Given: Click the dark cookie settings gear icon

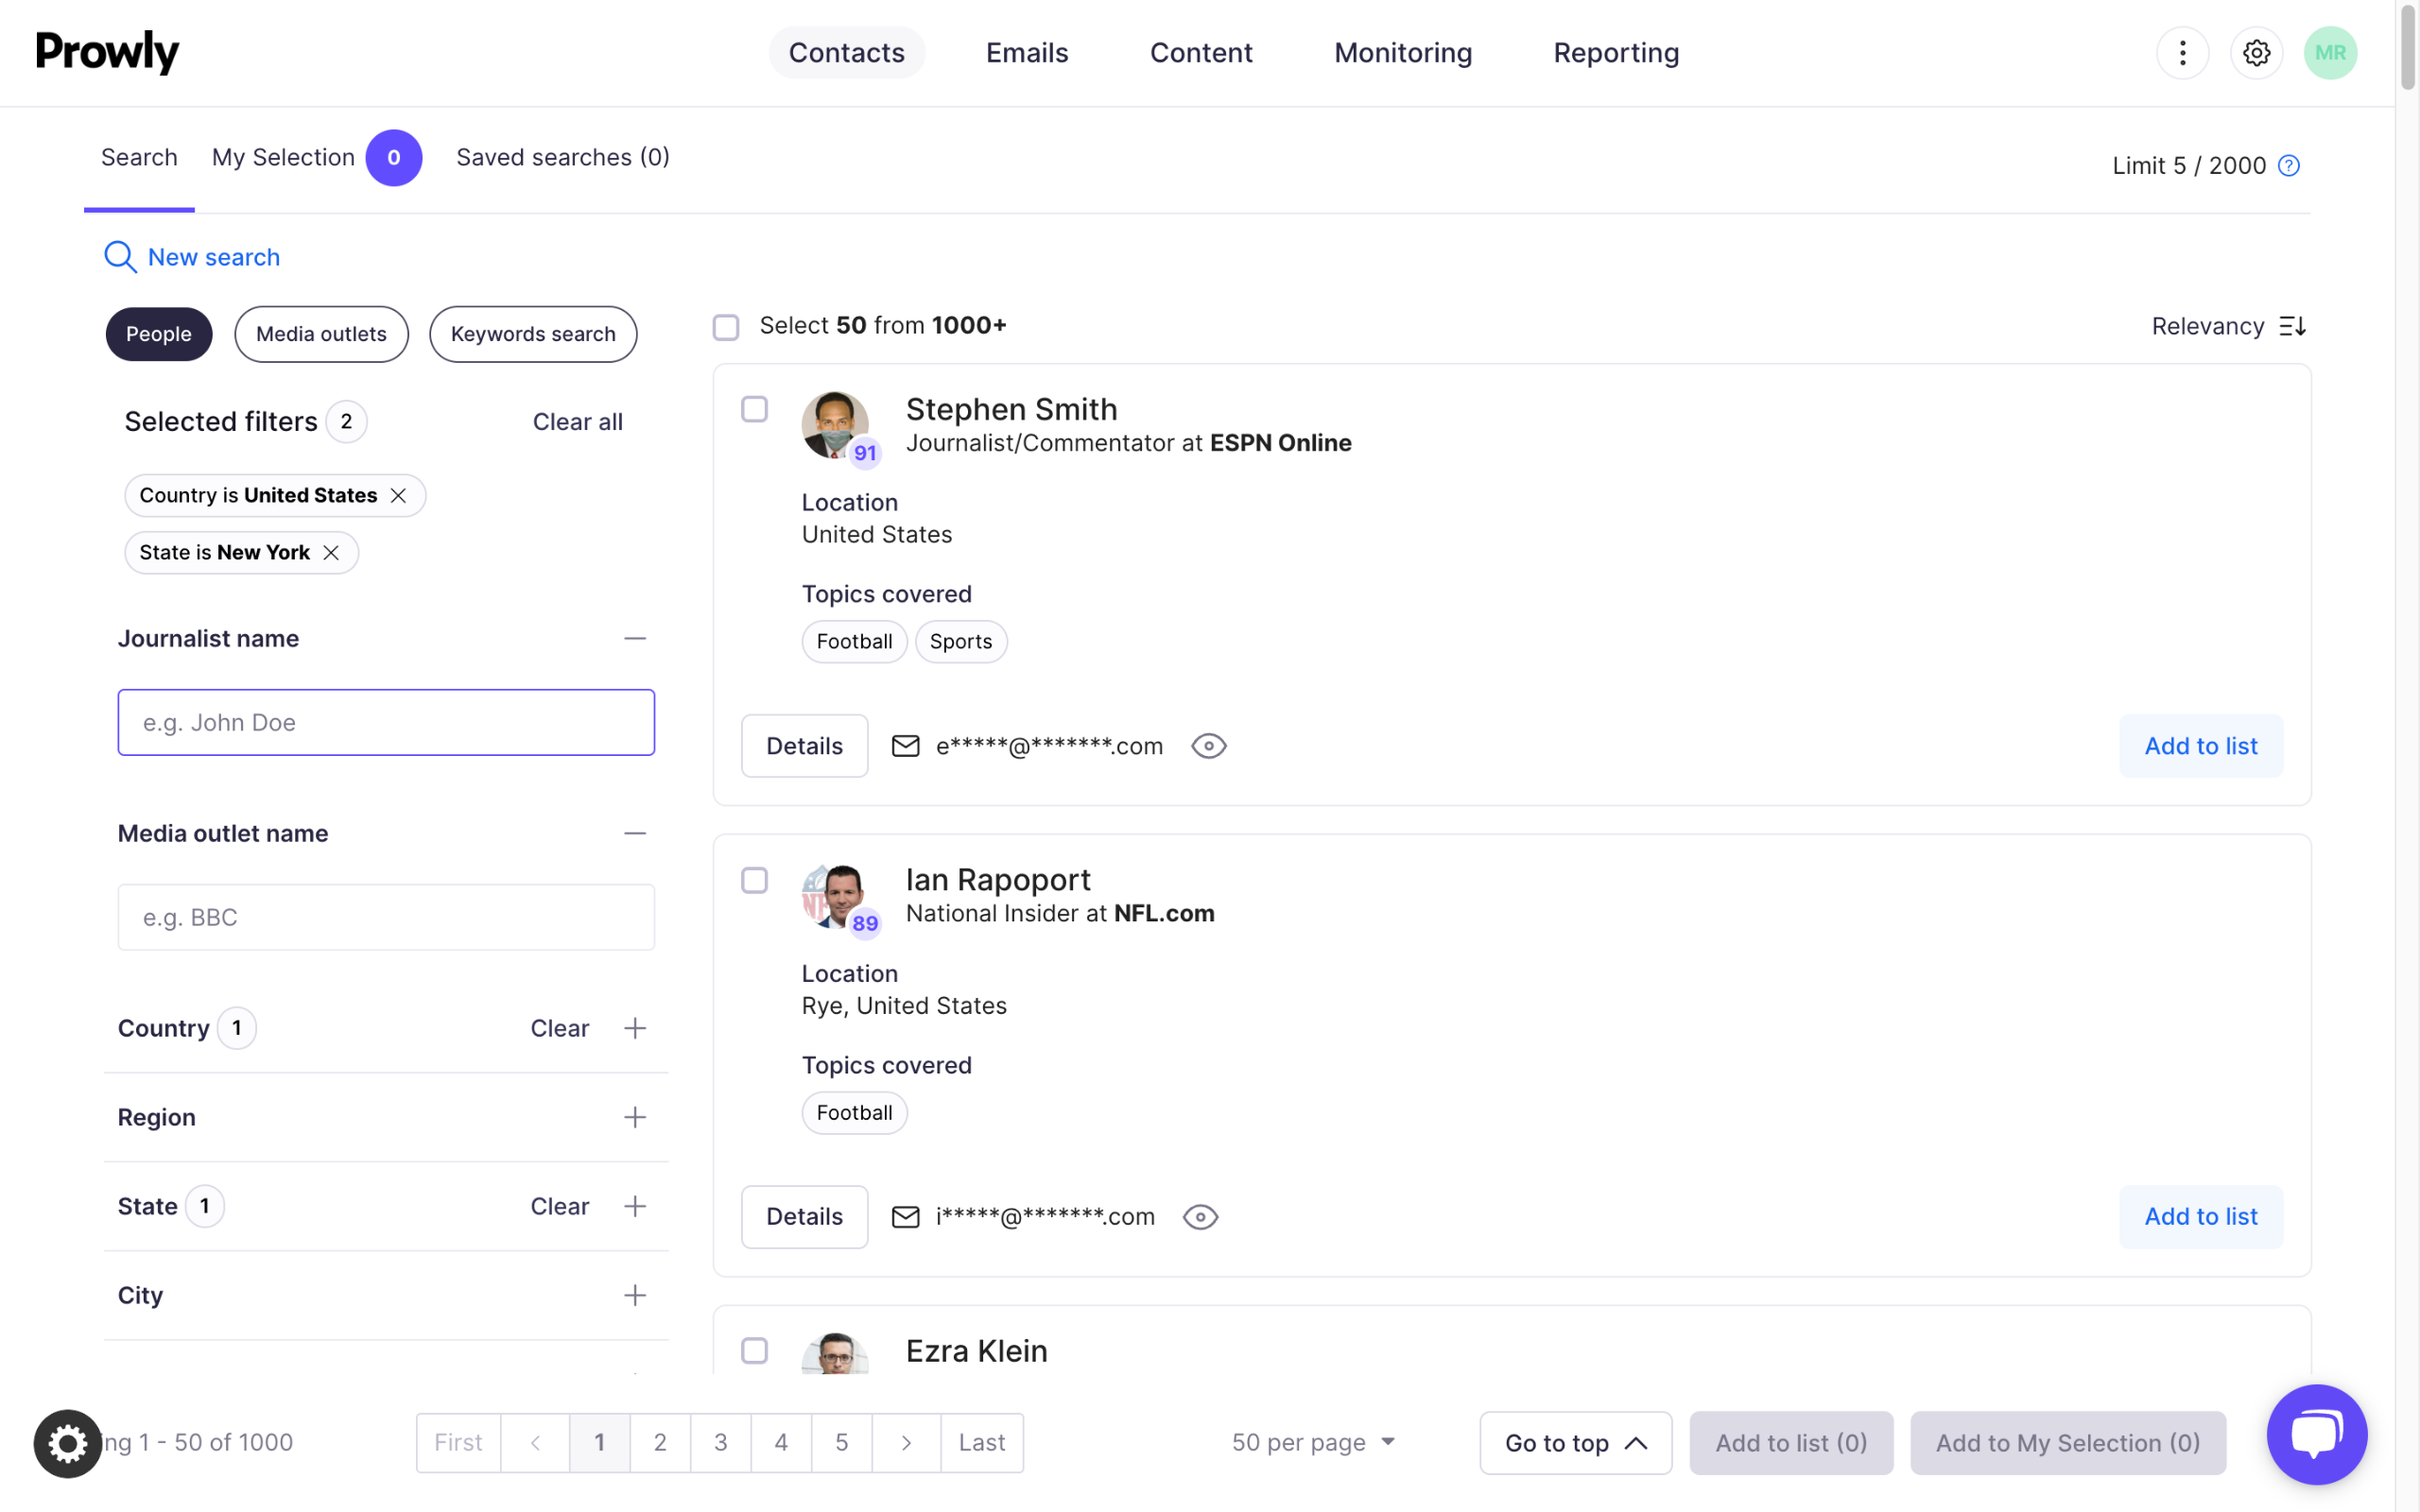Looking at the screenshot, I should point(68,1443).
